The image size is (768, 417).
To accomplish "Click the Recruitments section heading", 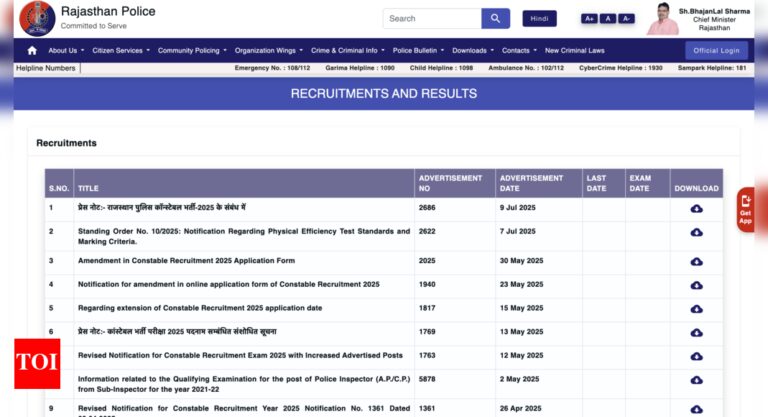I will pyautogui.click(x=67, y=143).
